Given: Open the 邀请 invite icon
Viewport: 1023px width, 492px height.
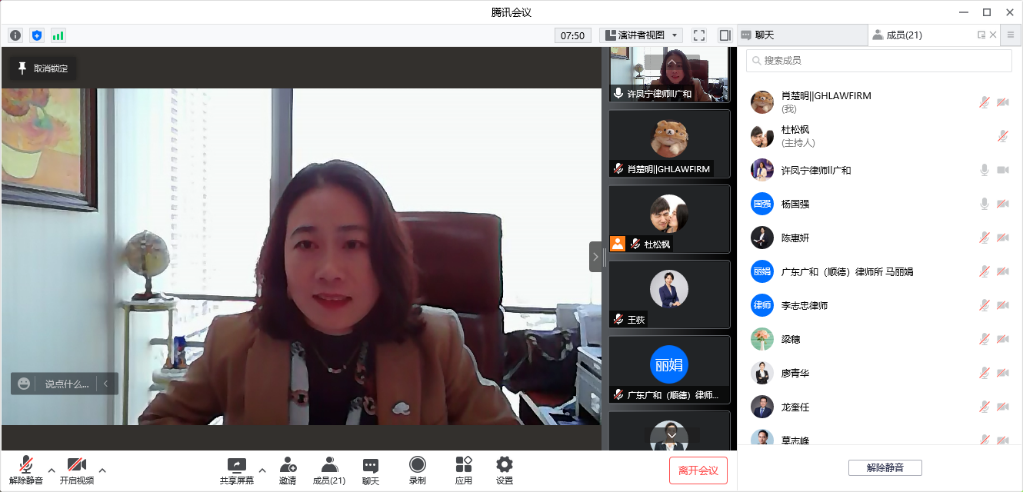Looking at the screenshot, I should tap(288, 470).
